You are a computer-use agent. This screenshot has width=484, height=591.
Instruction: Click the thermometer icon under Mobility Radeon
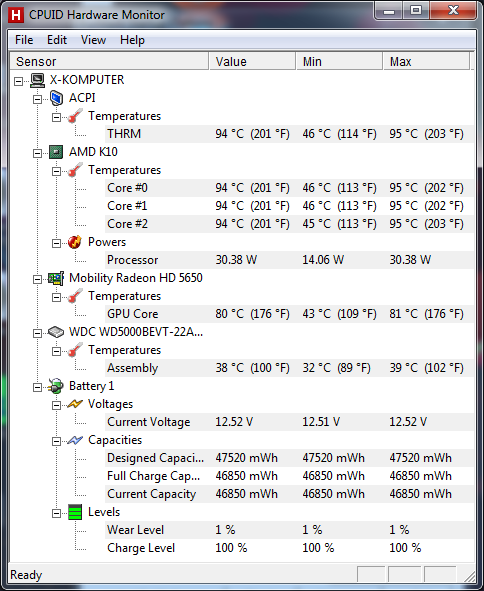(75, 296)
